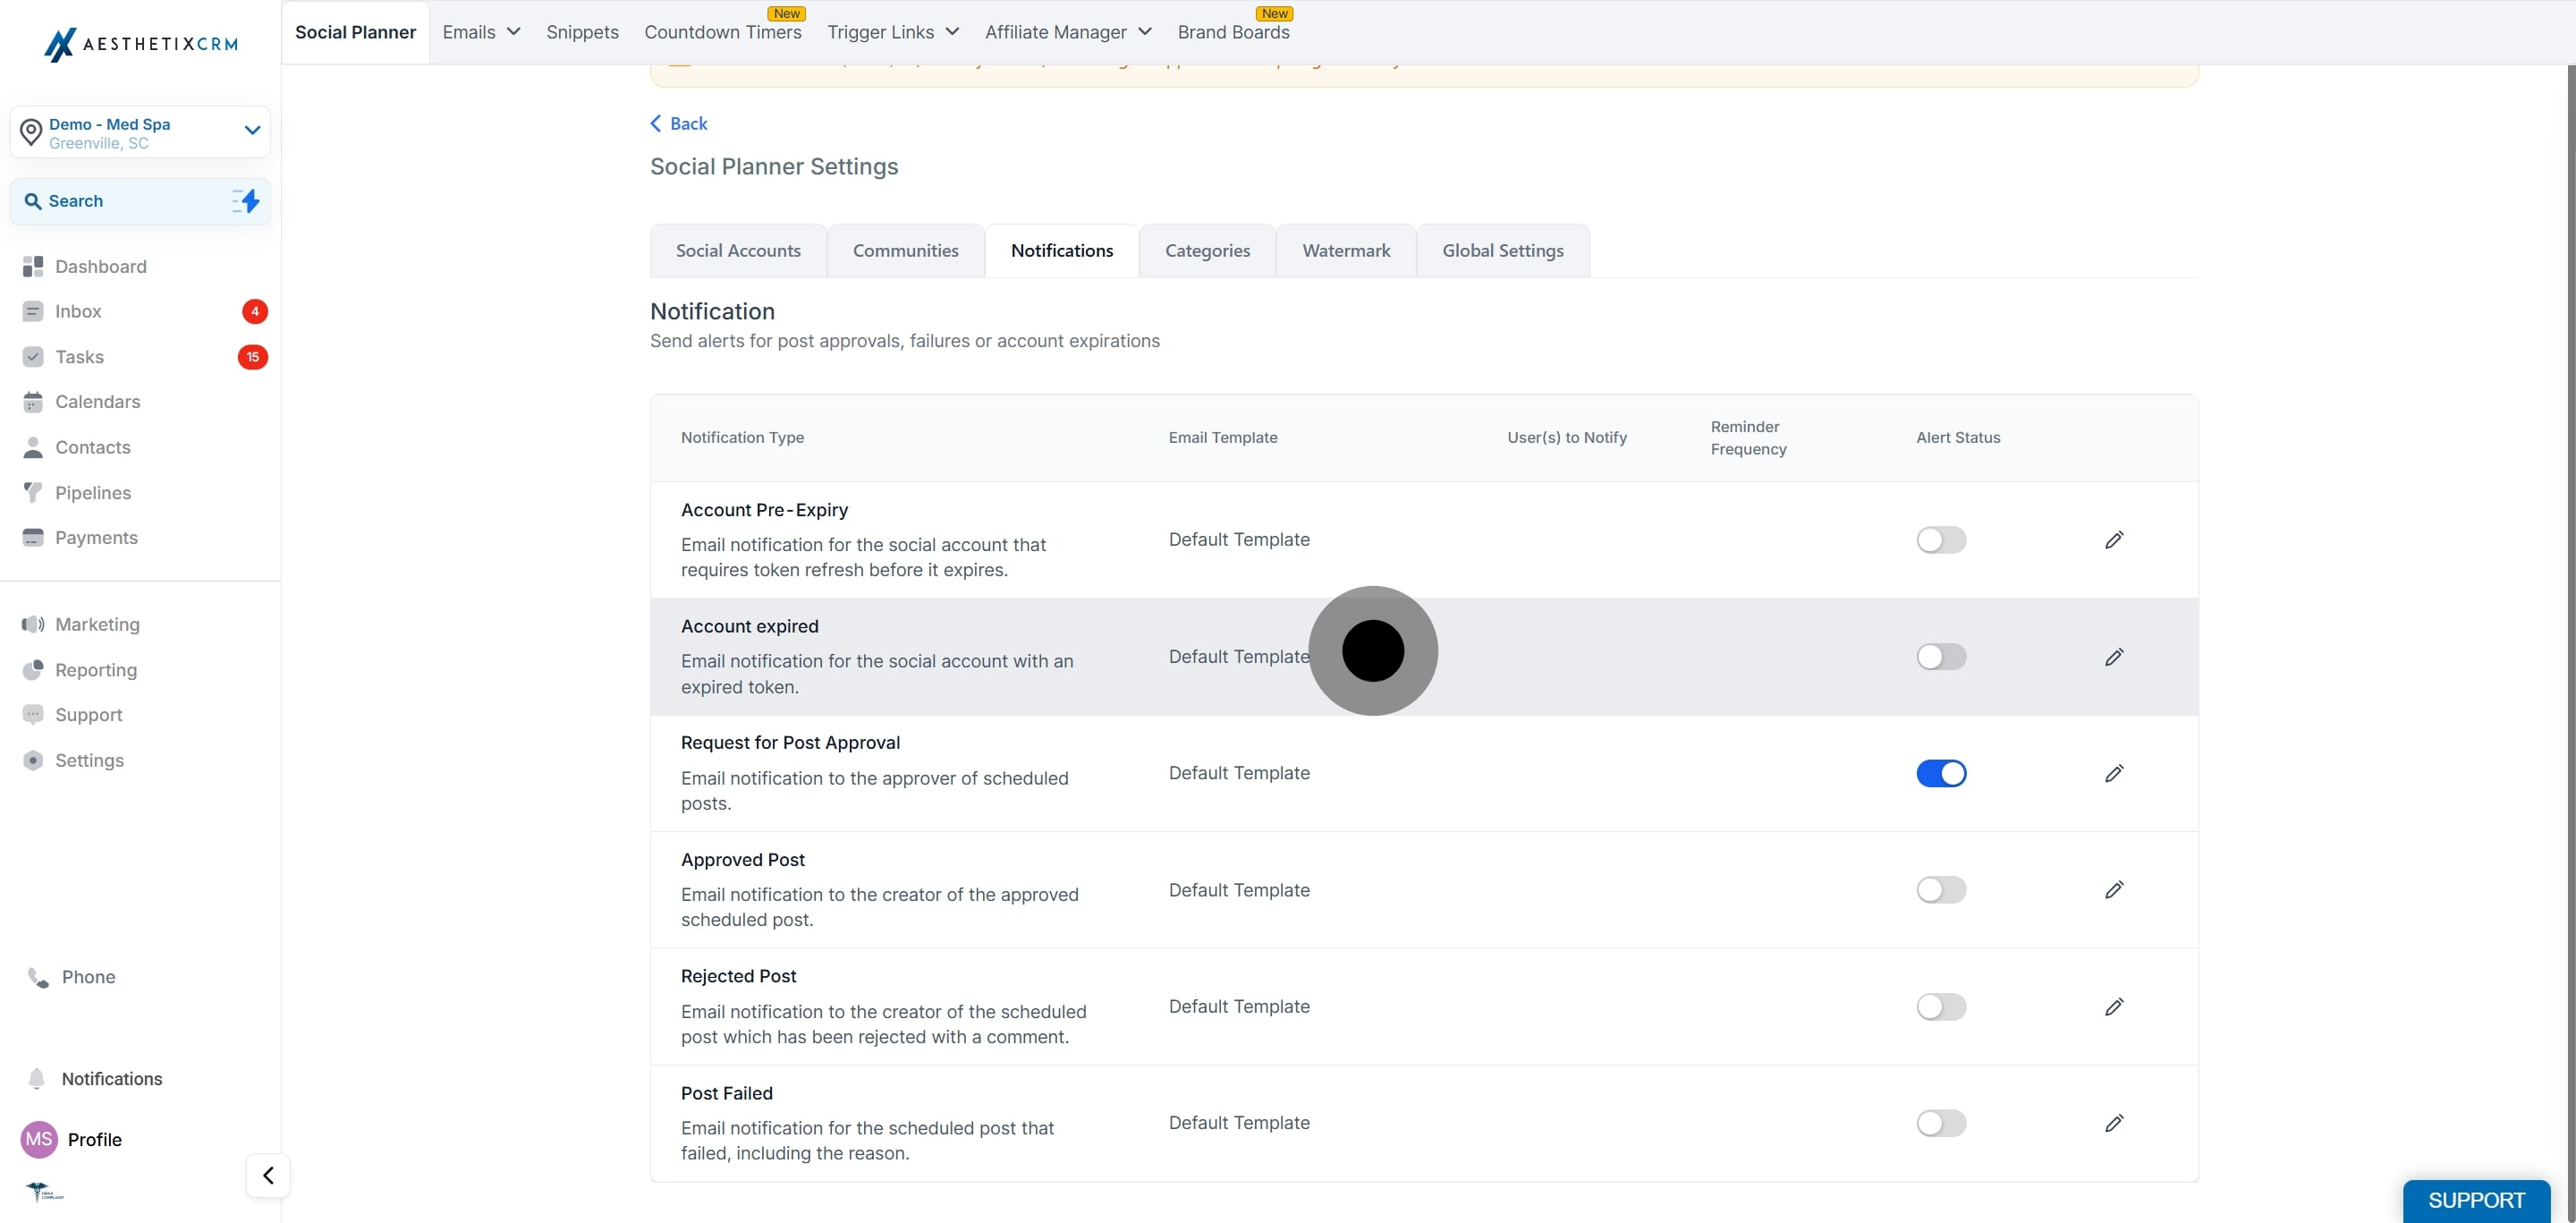Open the Global Settings tab
This screenshot has width=2576, height=1223.
[x=1503, y=250]
